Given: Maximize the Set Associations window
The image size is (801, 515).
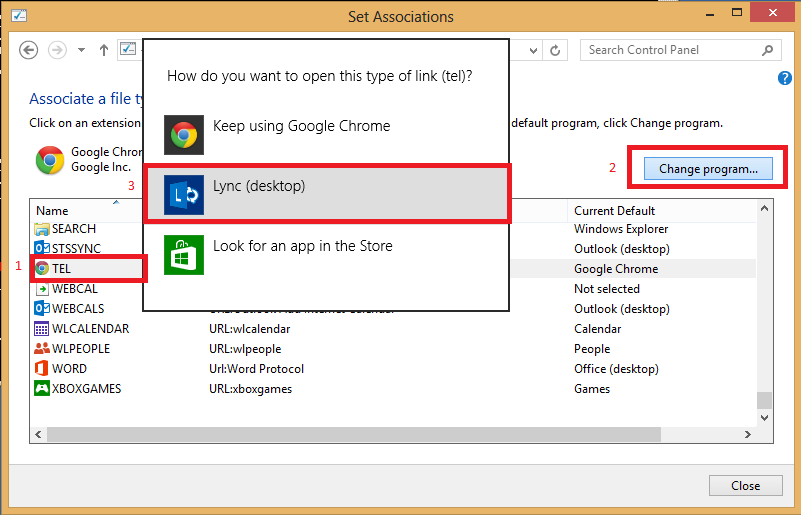Looking at the screenshot, I should click(x=737, y=13).
